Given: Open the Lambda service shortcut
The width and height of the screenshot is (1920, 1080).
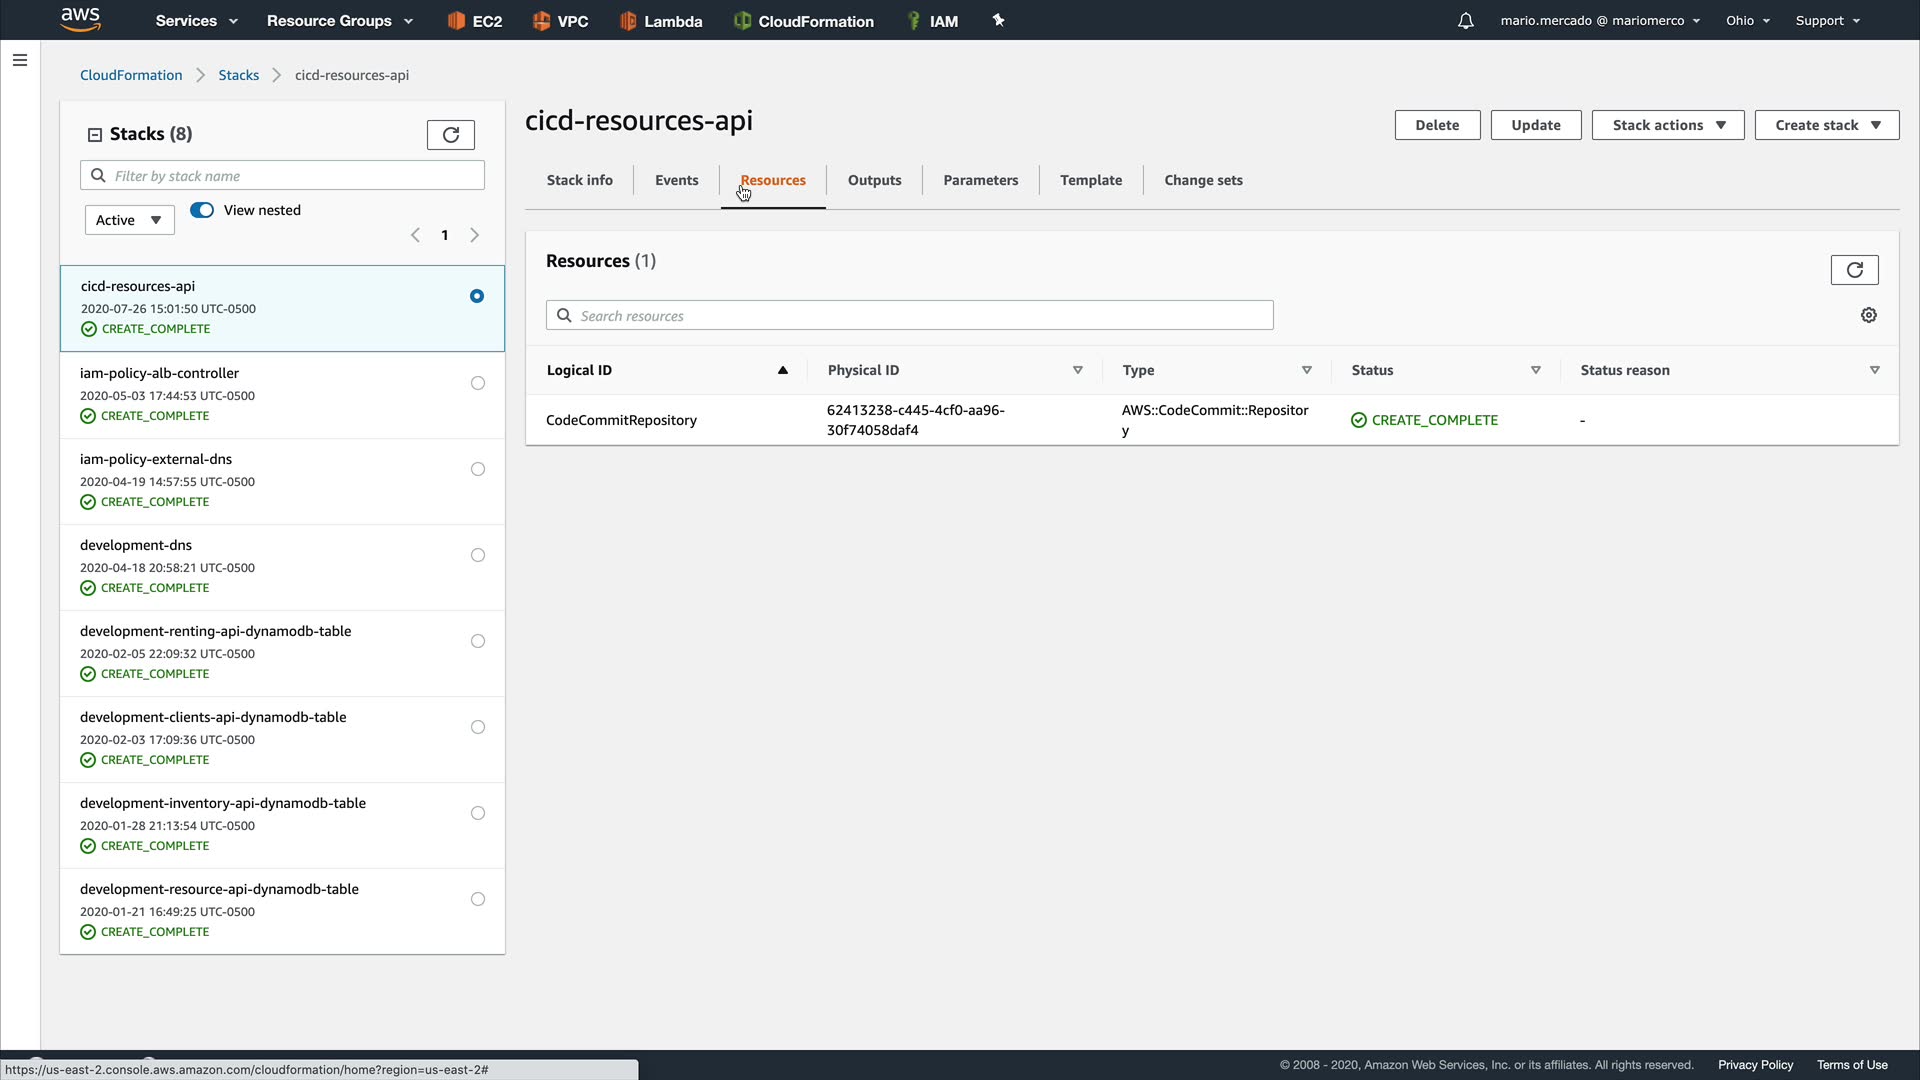Looking at the screenshot, I should (661, 21).
